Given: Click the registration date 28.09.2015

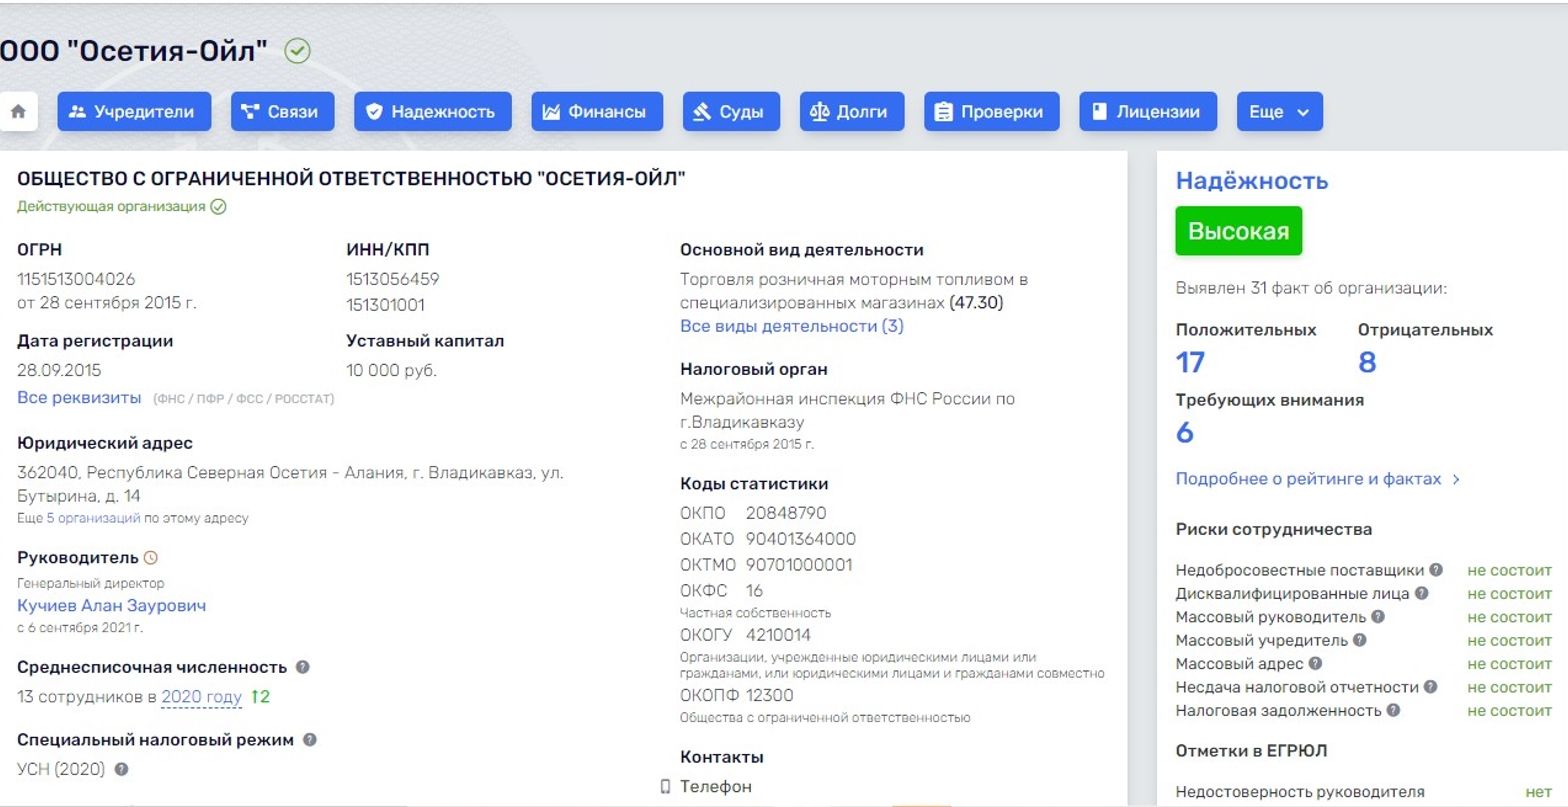Looking at the screenshot, I should (x=59, y=370).
